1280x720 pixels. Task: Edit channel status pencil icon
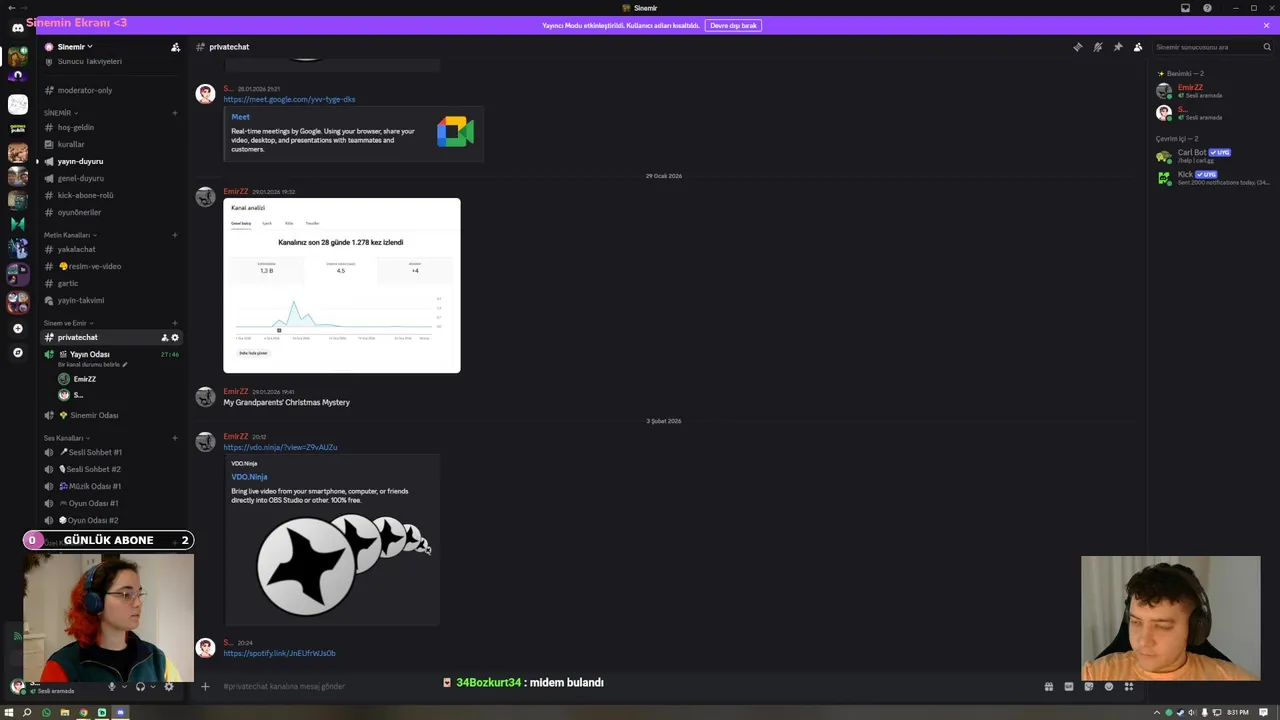pyautogui.click(x=125, y=364)
